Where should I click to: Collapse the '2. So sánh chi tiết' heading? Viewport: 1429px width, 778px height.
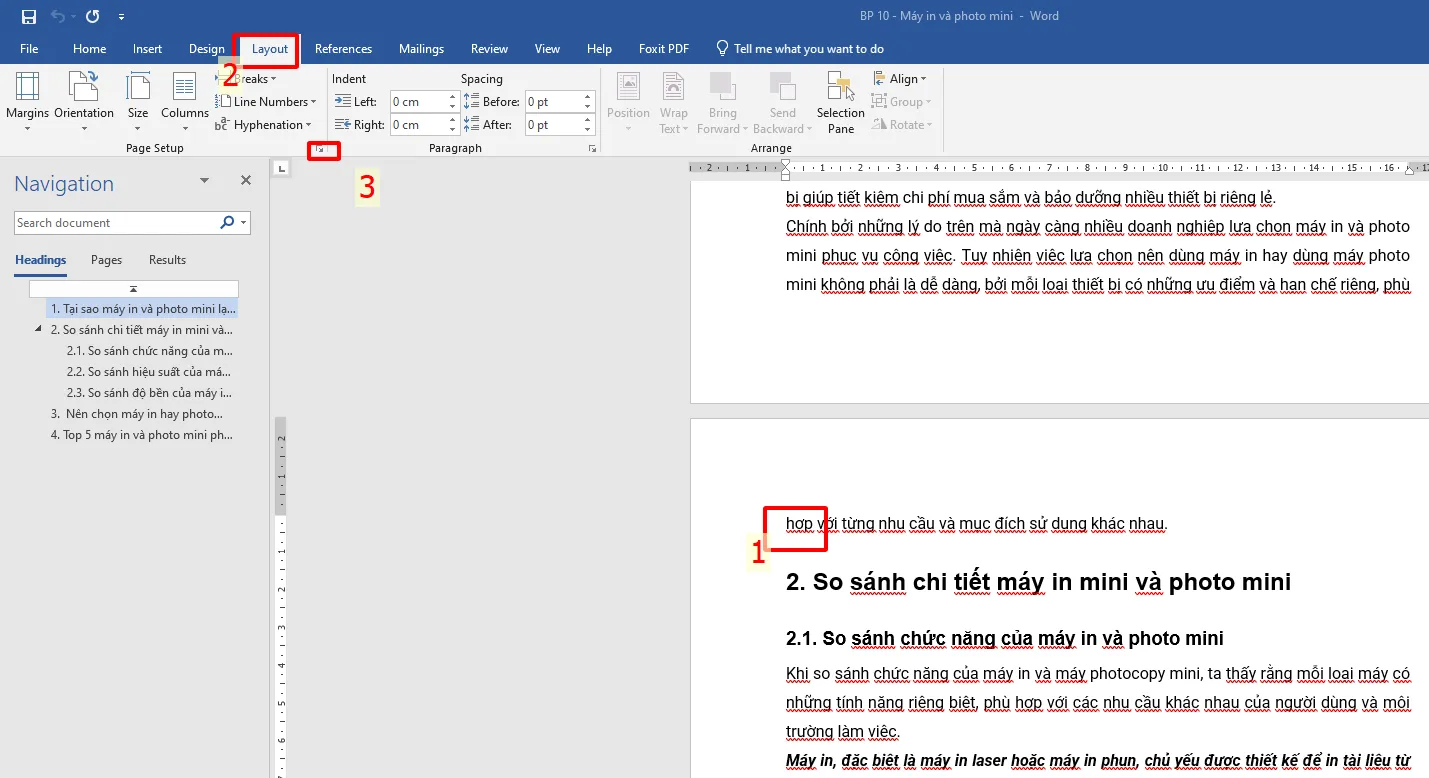(39, 329)
